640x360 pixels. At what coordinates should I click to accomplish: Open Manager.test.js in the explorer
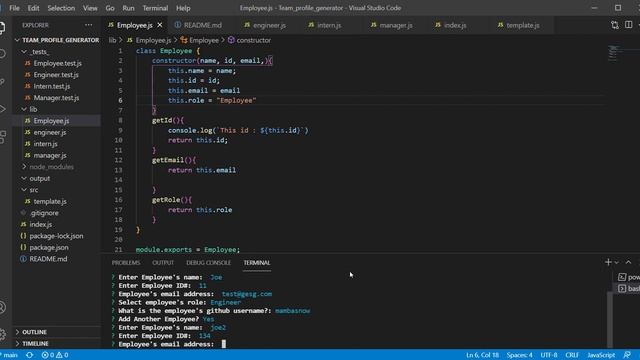pos(56,98)
